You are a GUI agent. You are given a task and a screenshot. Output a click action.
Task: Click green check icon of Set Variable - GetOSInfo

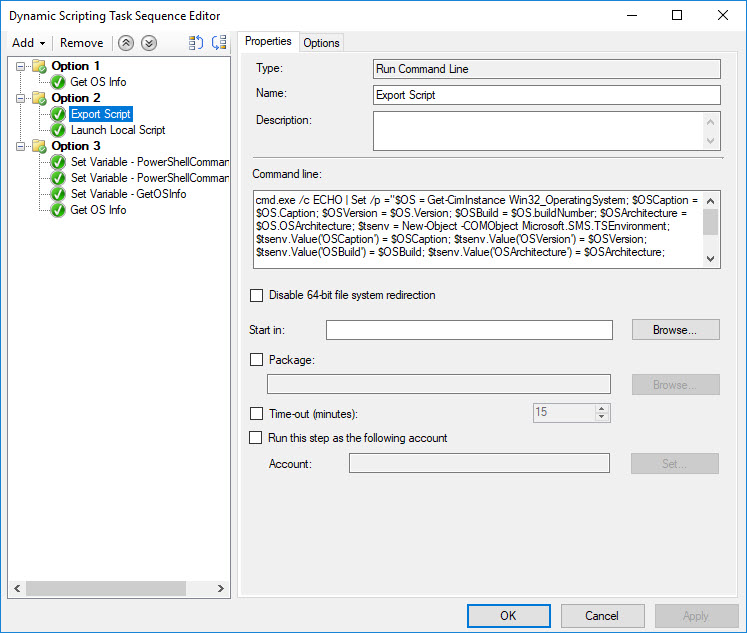point(58,194)
